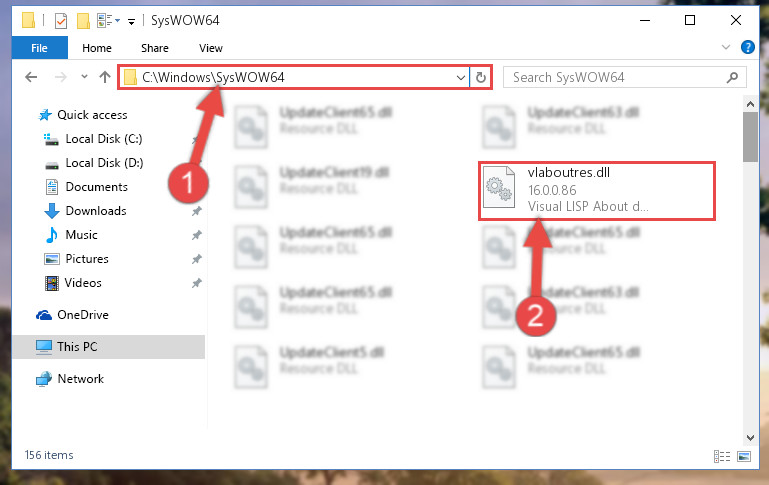Click the Back navigation arrow
The height and width of the screenshot is (485, 769).
[x=31, y=77]
